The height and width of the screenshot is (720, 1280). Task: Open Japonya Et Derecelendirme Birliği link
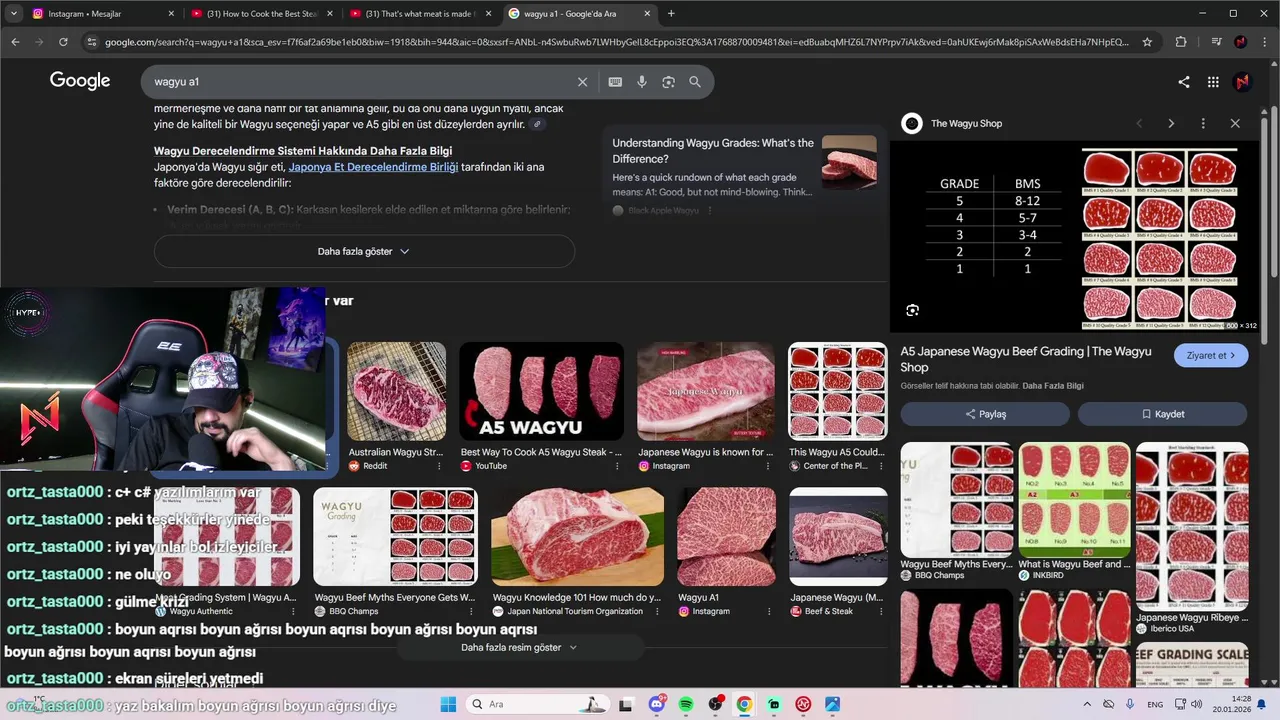[x=373, y=167]
